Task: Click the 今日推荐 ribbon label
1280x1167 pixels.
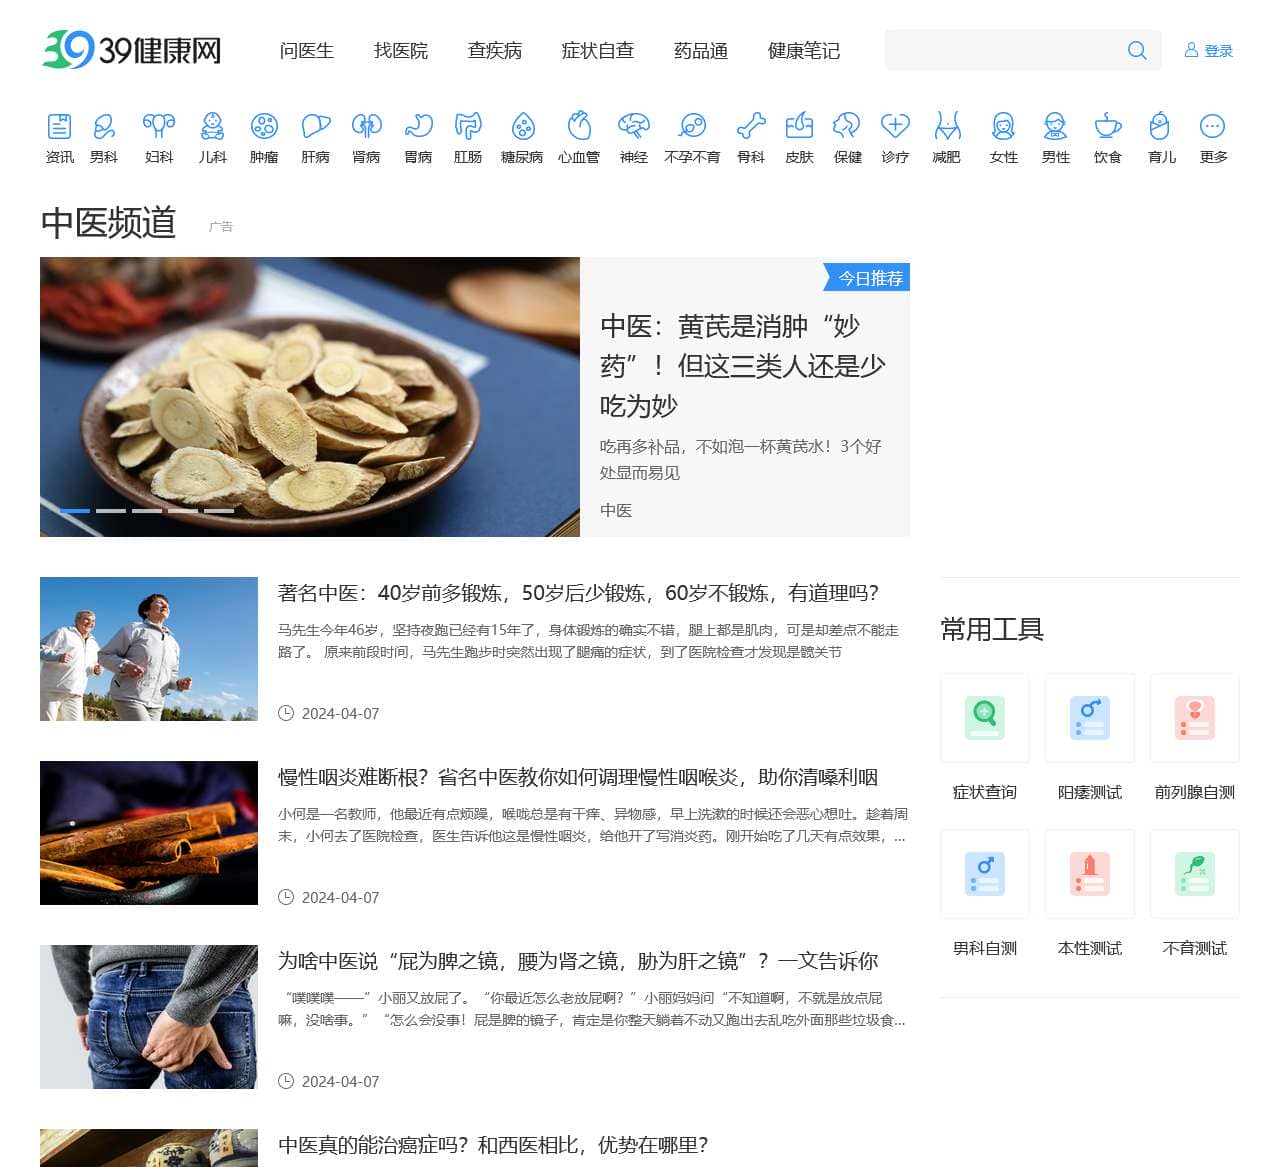Action: 867,278
